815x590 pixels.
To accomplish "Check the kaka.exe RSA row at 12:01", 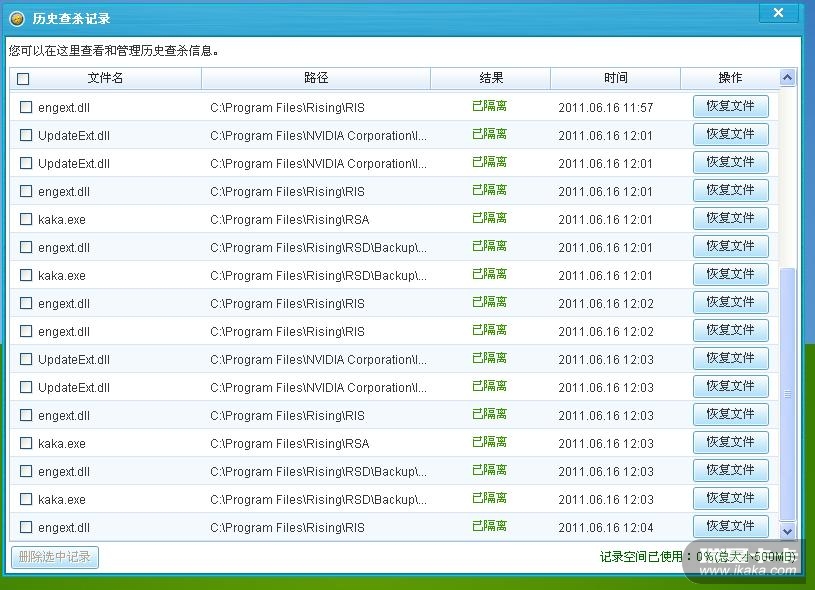I will tap(25, 219).
